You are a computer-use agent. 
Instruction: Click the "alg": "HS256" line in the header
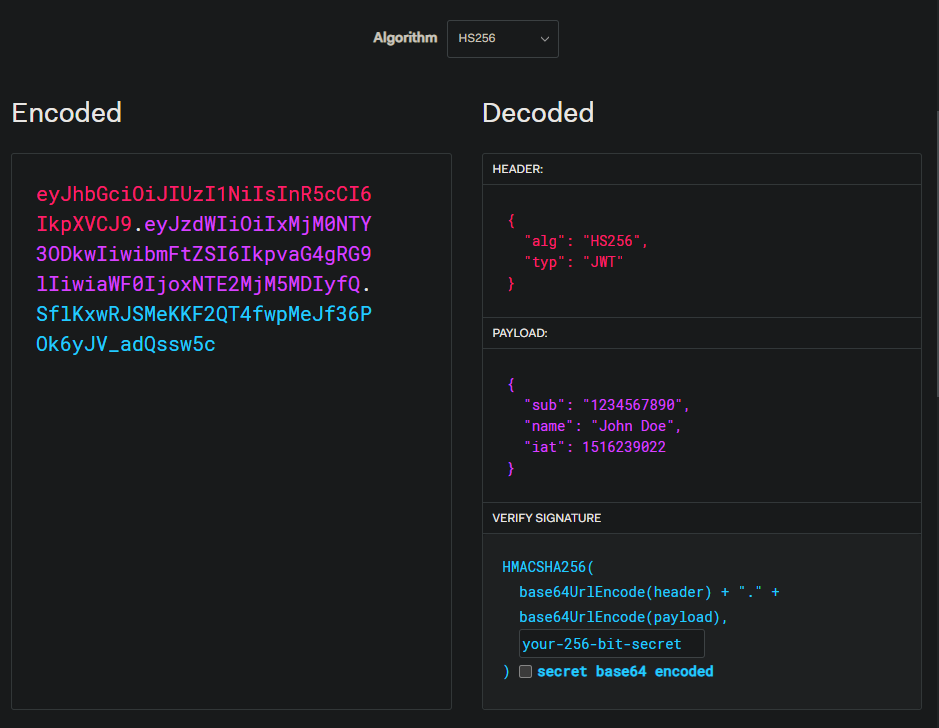coord(586,241)
